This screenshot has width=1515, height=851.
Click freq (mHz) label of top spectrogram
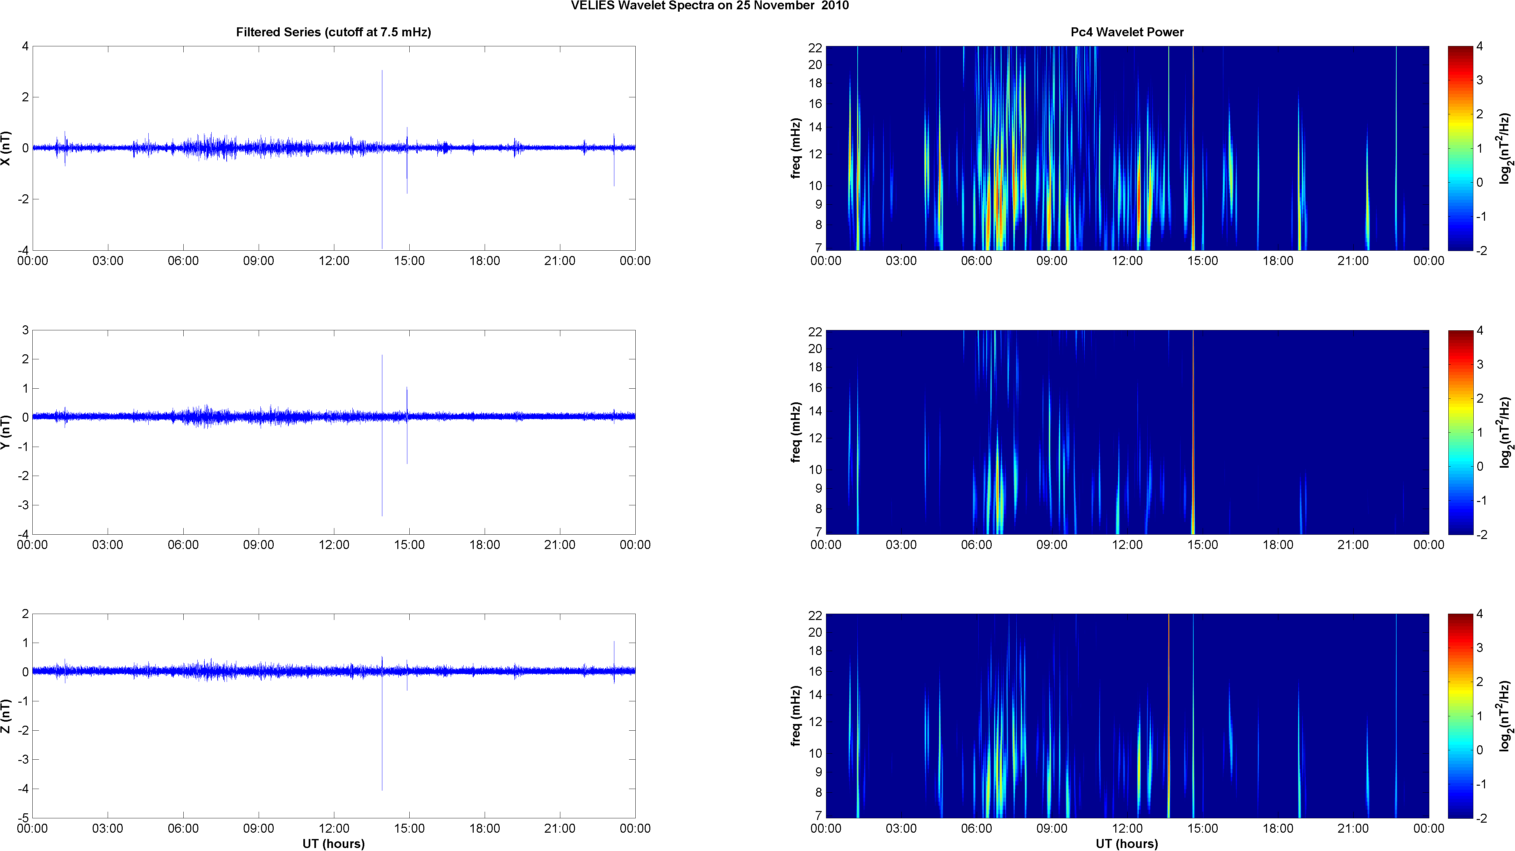(796, 148)
